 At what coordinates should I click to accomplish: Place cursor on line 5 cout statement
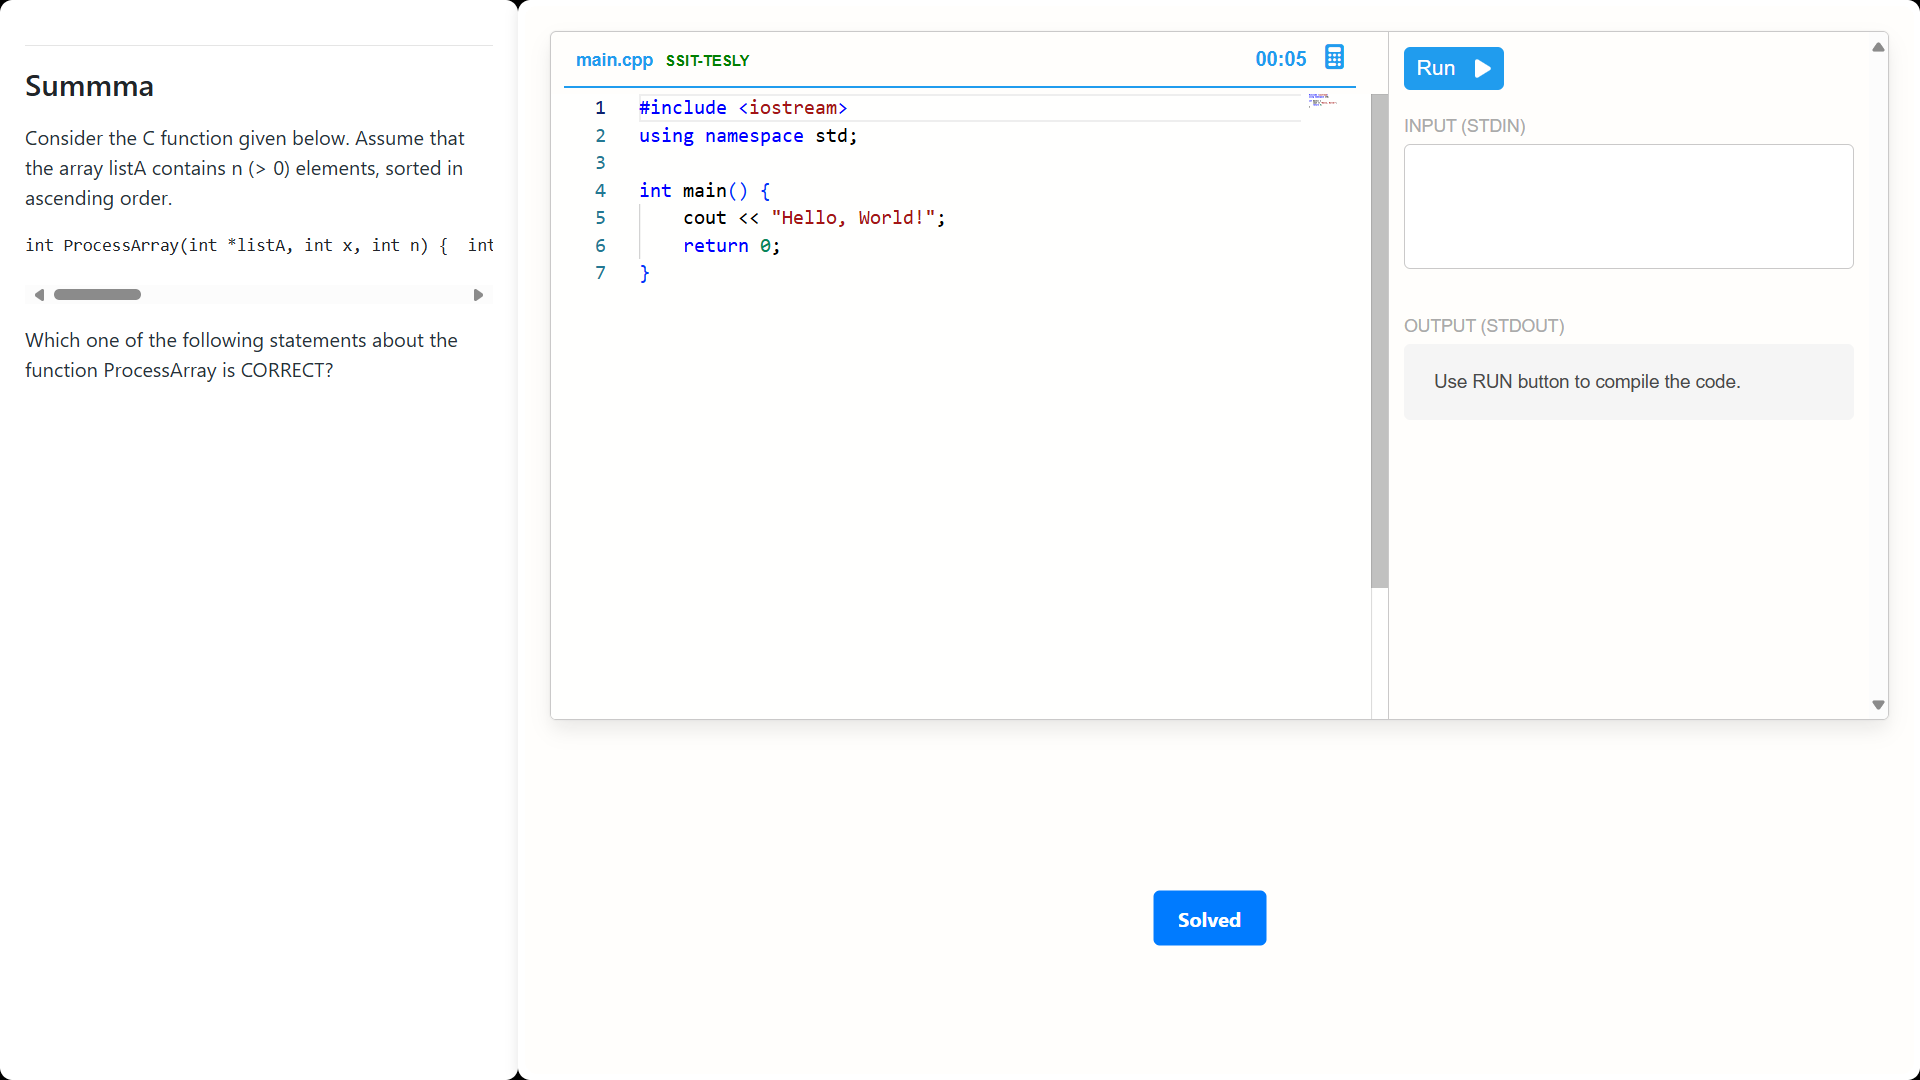[813, 218]
